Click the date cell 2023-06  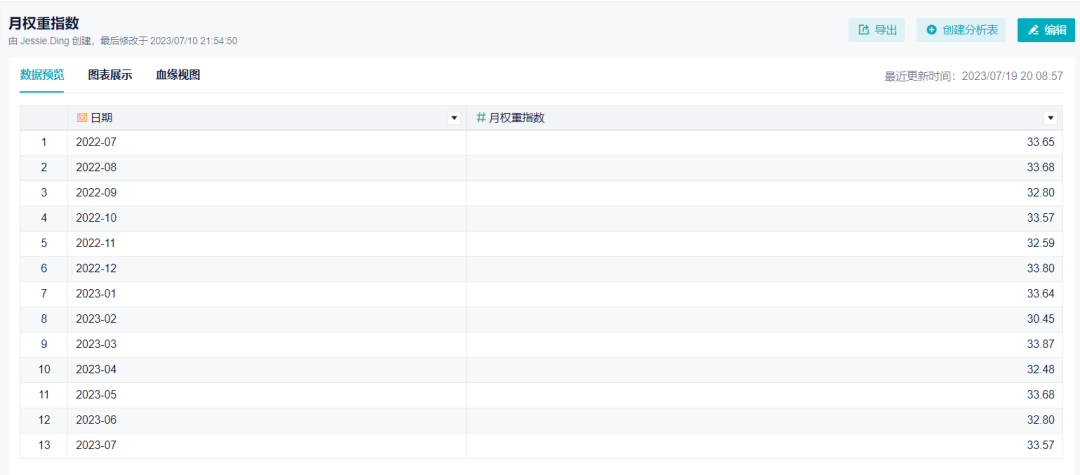point(267,421)
